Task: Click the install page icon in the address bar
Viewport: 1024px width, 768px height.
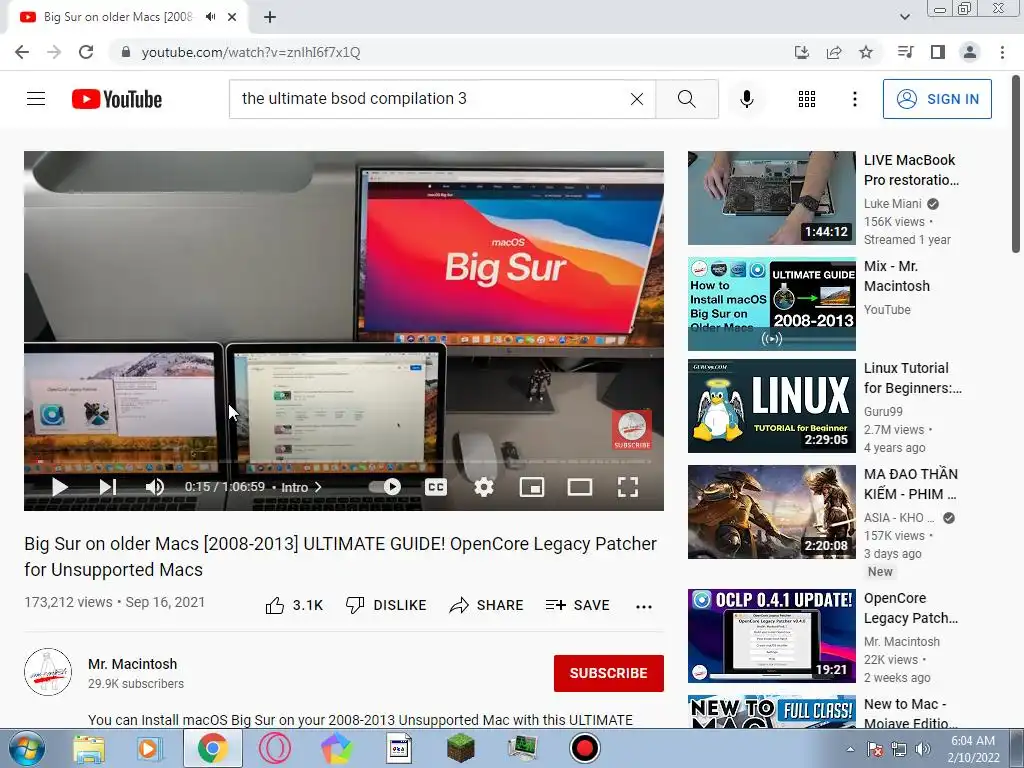Action: point(801,52)
